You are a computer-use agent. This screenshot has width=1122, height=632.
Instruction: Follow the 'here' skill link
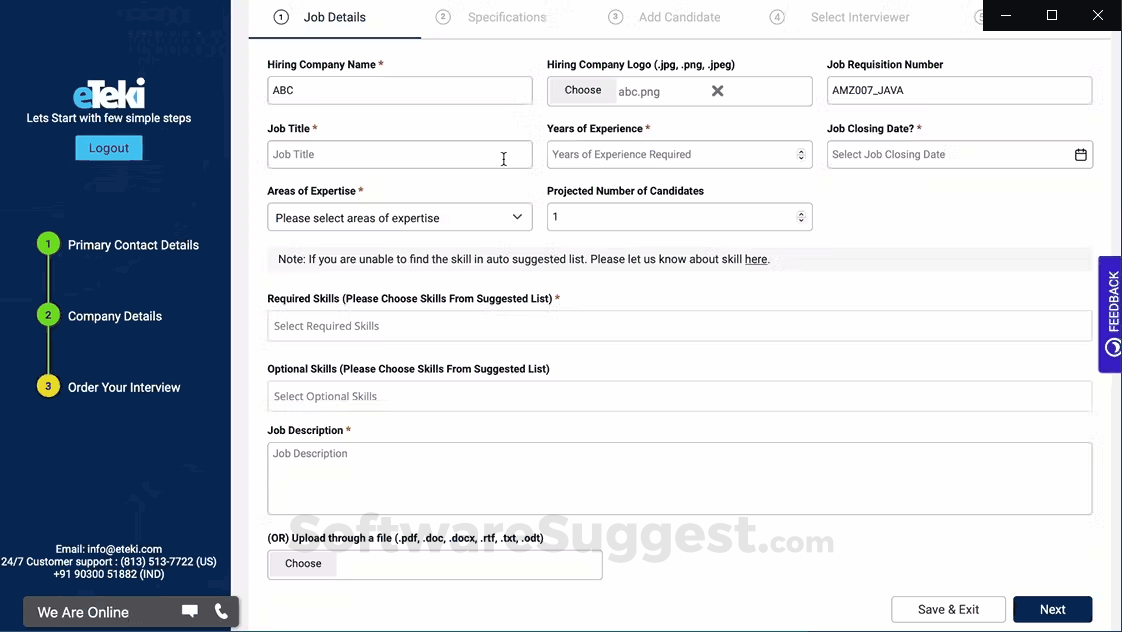[x=756, y=260]
